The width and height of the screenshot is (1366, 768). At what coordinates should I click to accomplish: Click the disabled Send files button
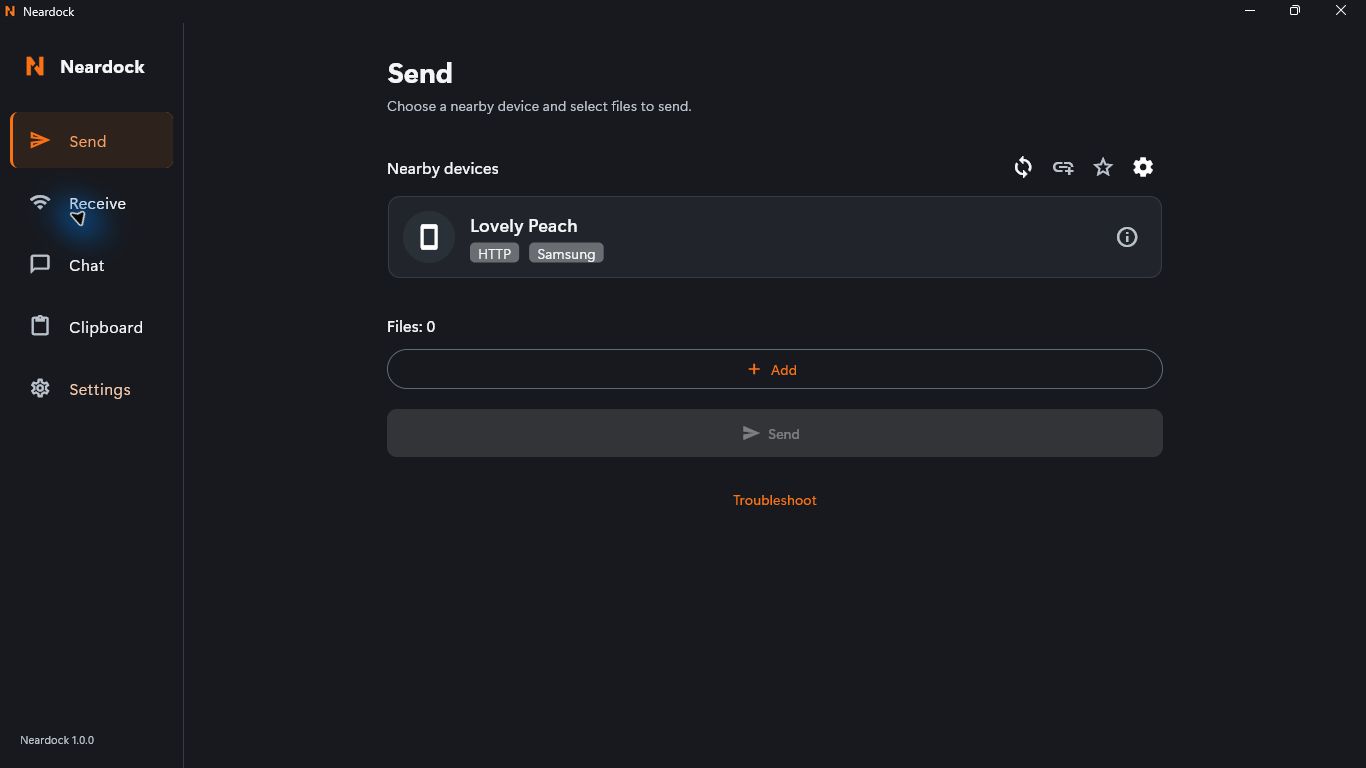pyautogui.click(x=774, y=433)
